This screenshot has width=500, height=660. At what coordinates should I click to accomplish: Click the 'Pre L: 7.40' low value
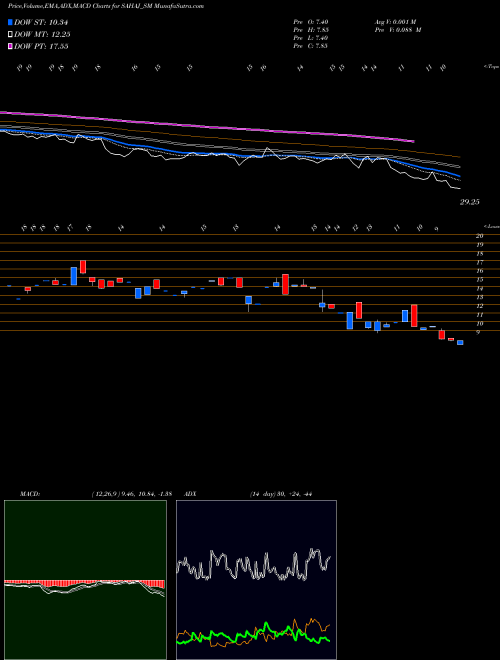tap(311, 38)
